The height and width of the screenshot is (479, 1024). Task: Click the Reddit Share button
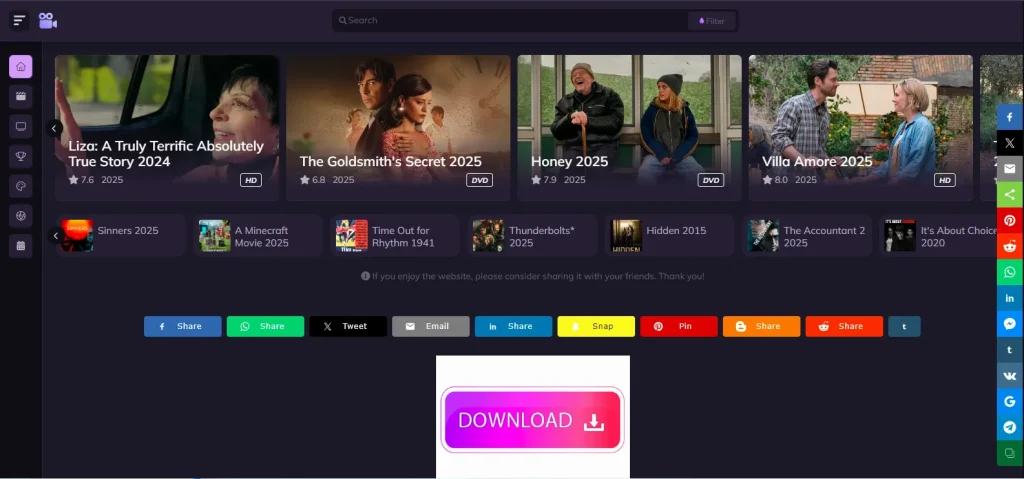point(844,326)
